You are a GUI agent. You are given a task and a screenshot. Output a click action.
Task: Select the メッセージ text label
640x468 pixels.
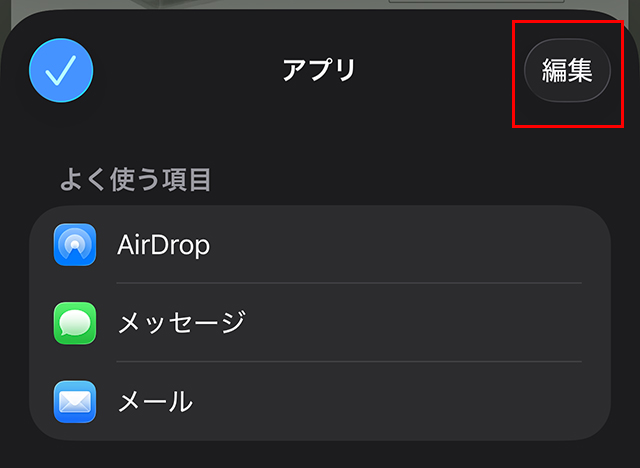pyautogui.click(x=182, y=322)
